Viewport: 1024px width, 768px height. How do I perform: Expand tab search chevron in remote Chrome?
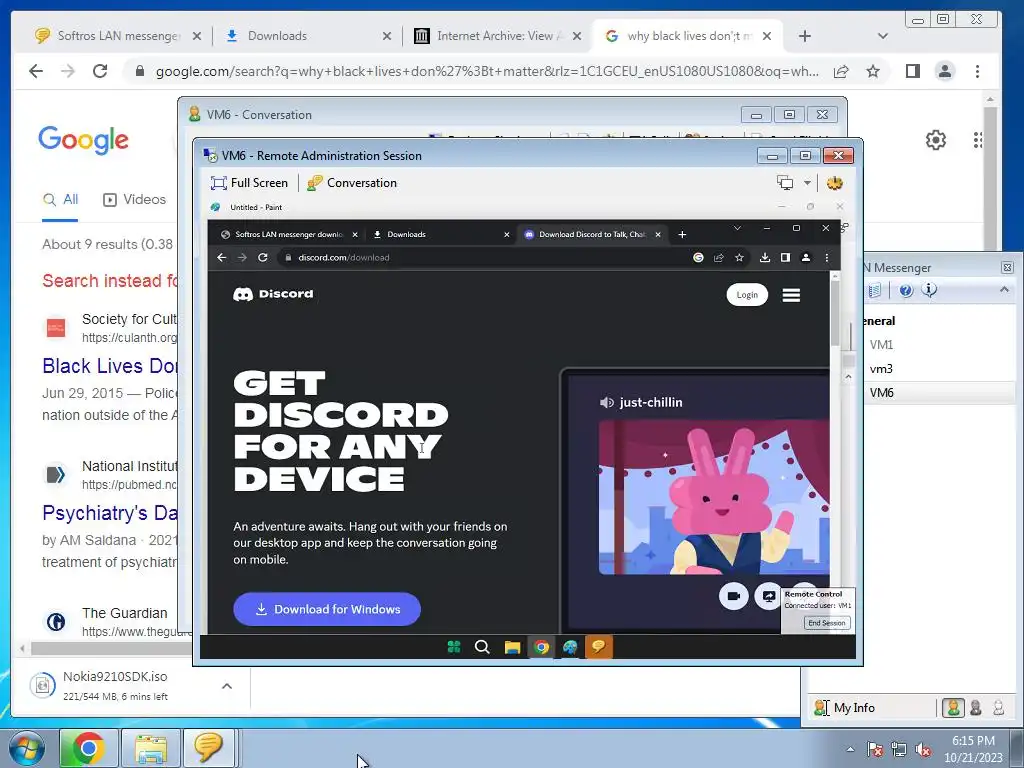tap(737, 228)
